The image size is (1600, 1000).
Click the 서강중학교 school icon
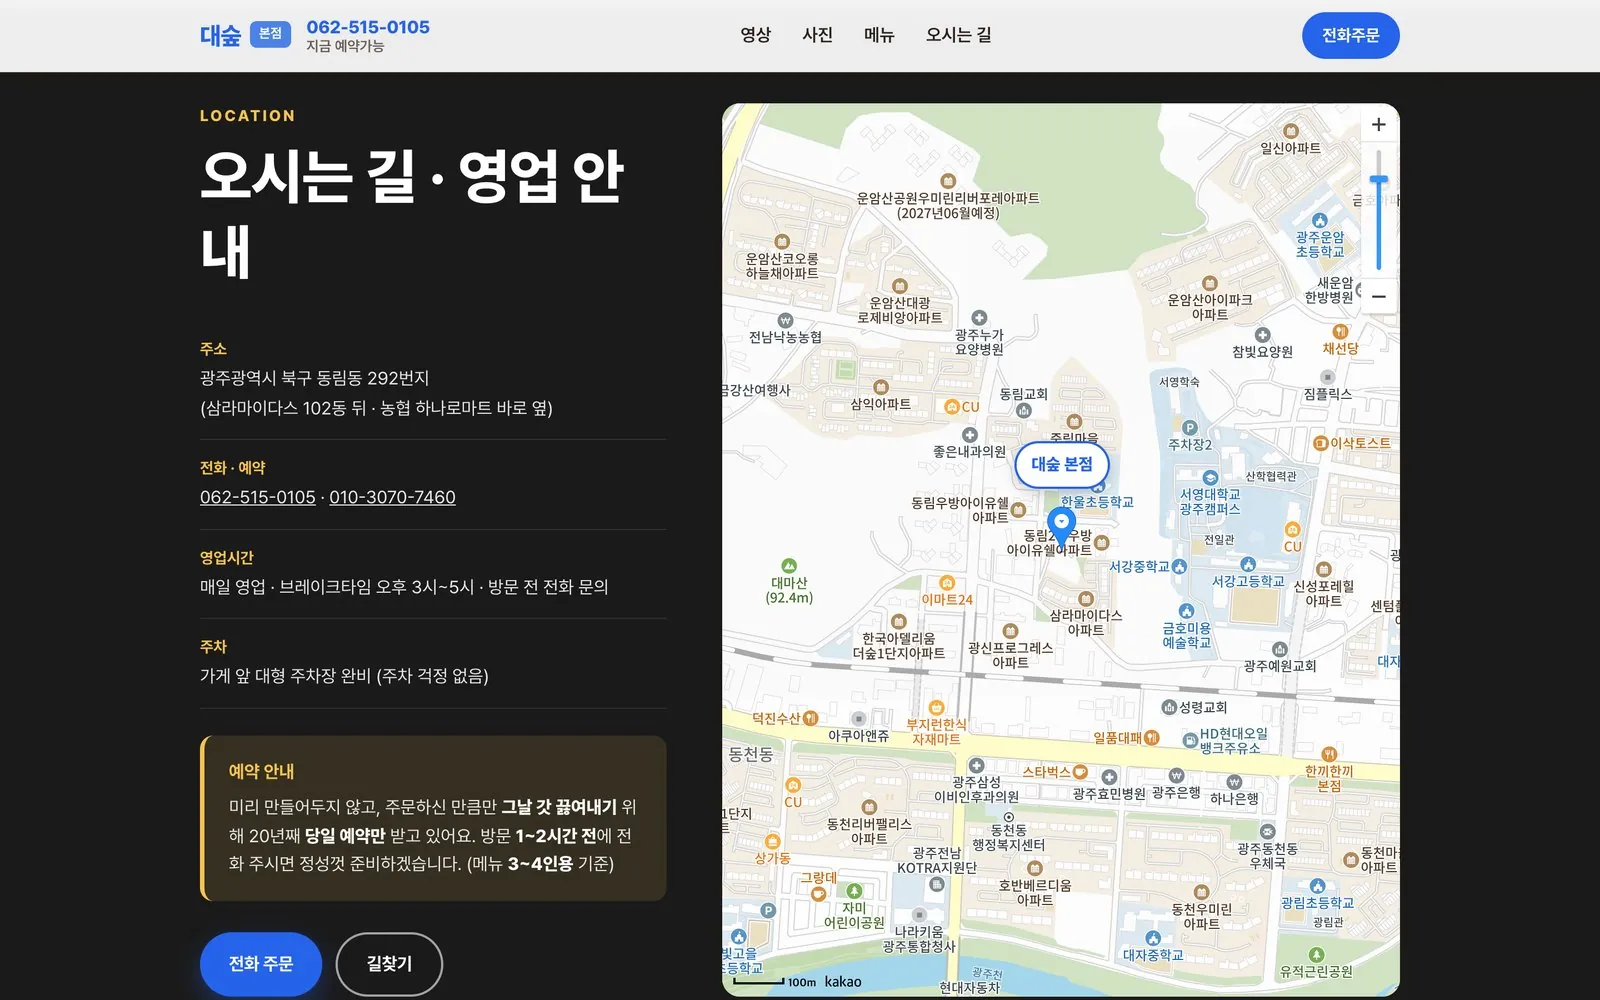1179,567
